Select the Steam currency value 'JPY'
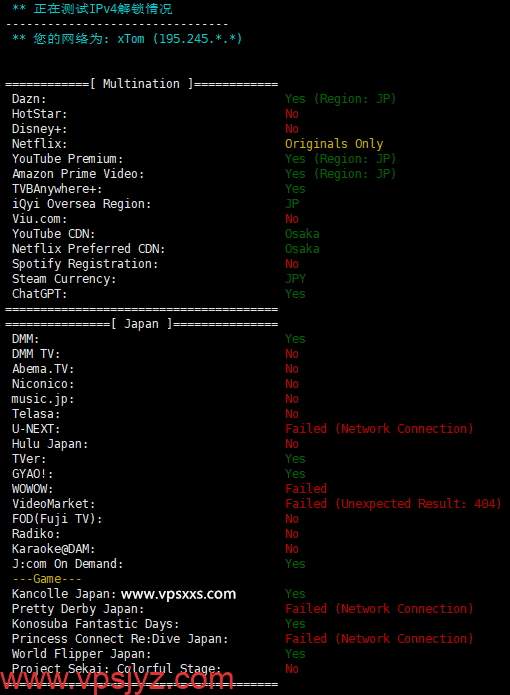The height and width of the screenshot is (695, 510). (x=296, y=279)
